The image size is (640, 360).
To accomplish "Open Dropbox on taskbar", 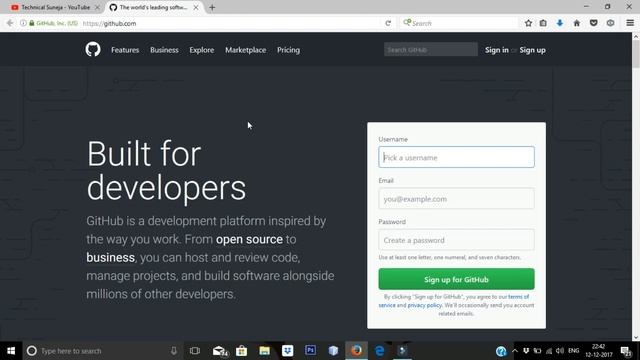I will (x=287, y=351).
